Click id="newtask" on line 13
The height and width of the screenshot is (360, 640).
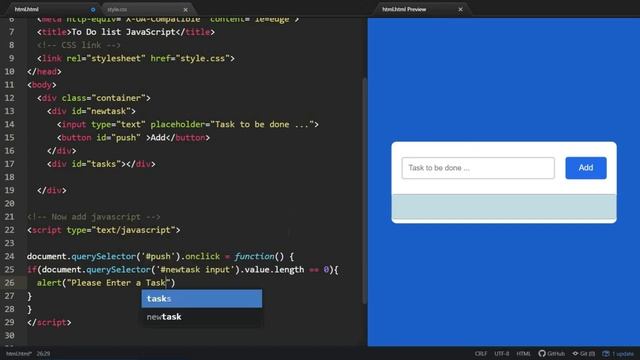[101, 111]
